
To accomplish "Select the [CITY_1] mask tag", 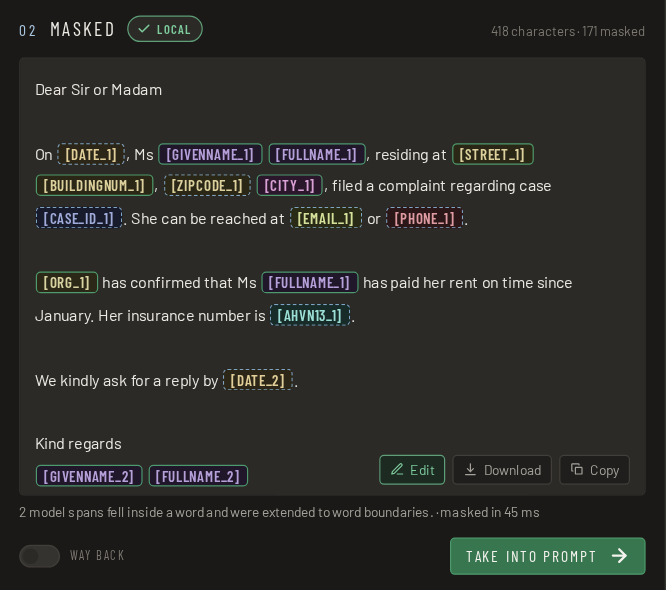I will [x=290, y=186].
